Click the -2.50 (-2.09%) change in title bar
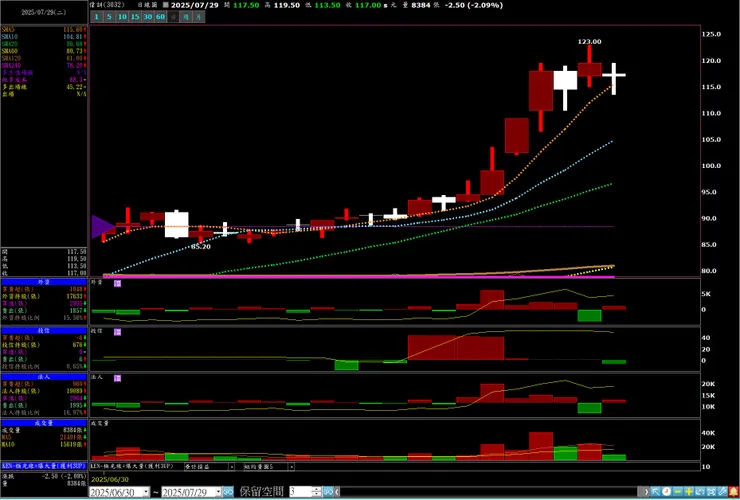Screen dimensions: 740x500 [475, 5]
